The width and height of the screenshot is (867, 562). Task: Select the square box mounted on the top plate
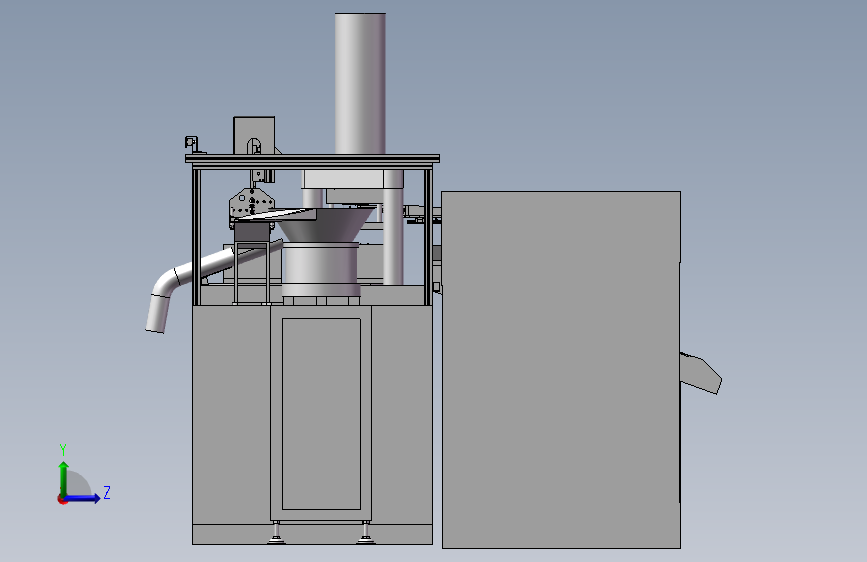(254, 136)
